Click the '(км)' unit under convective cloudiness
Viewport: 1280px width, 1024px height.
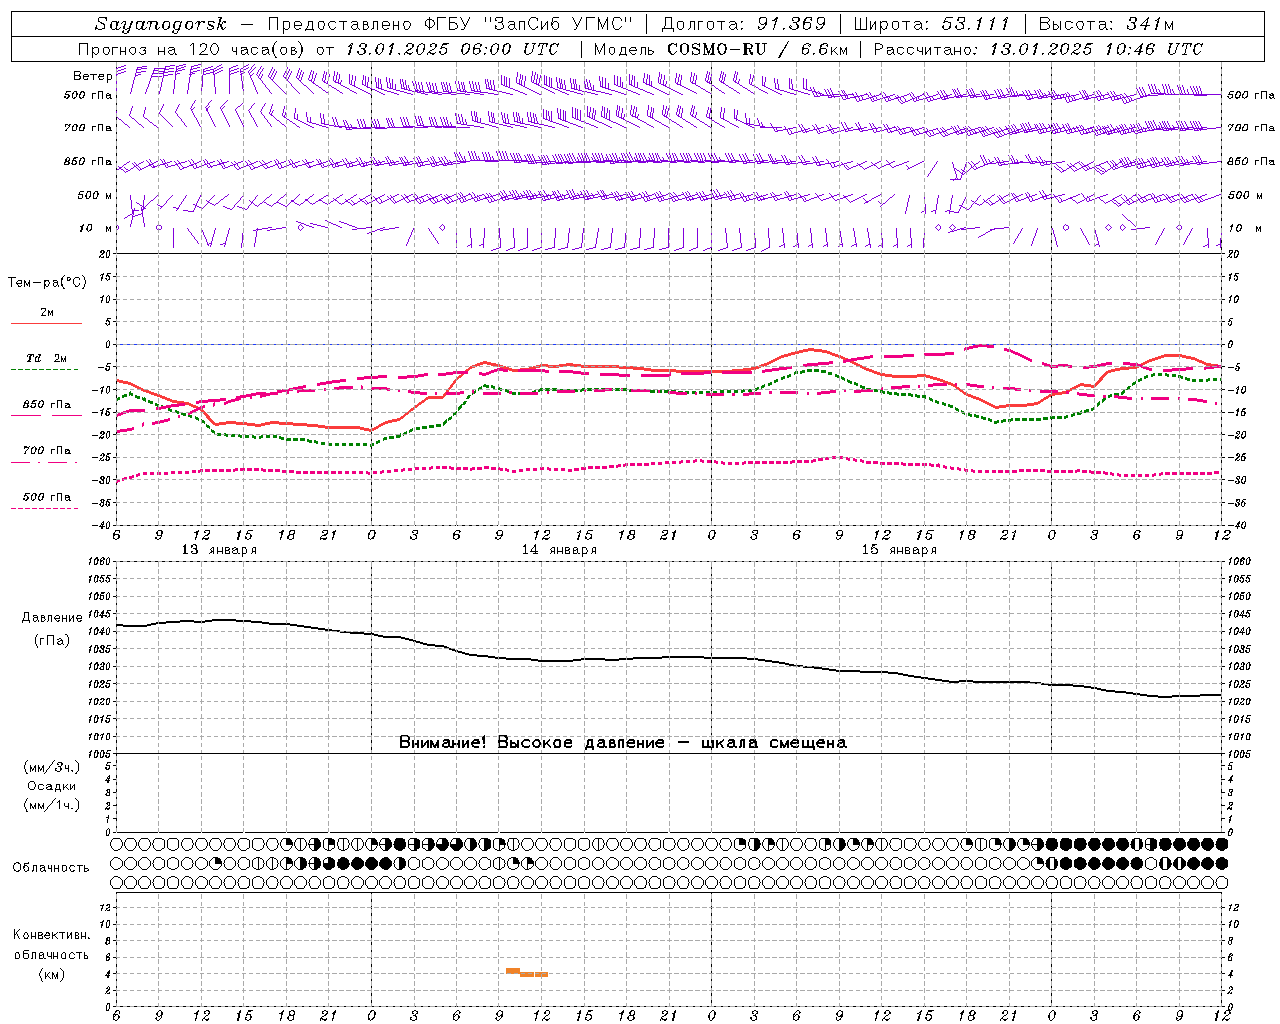pyautogui.click(x=52, y=974)
